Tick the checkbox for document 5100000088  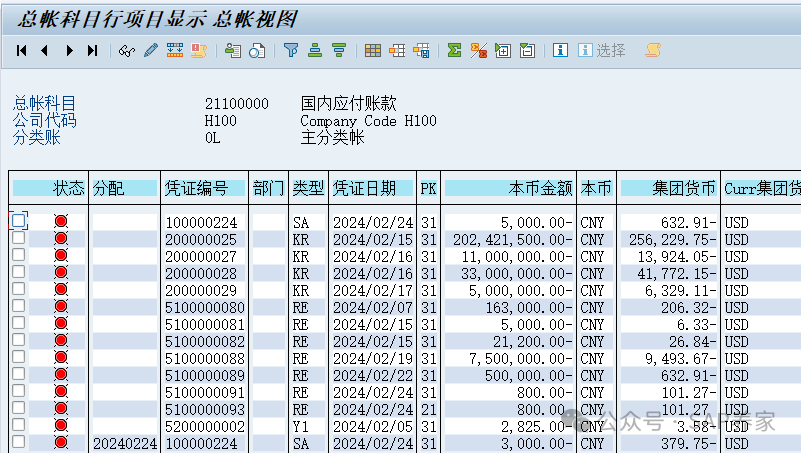(x=18, y=356)
